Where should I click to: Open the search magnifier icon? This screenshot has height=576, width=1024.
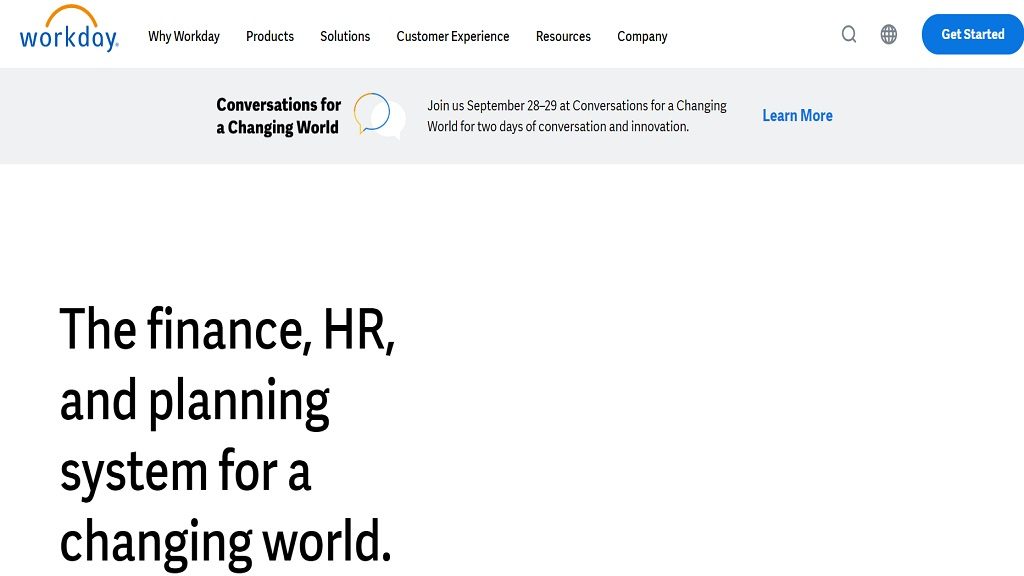point(848,34)
